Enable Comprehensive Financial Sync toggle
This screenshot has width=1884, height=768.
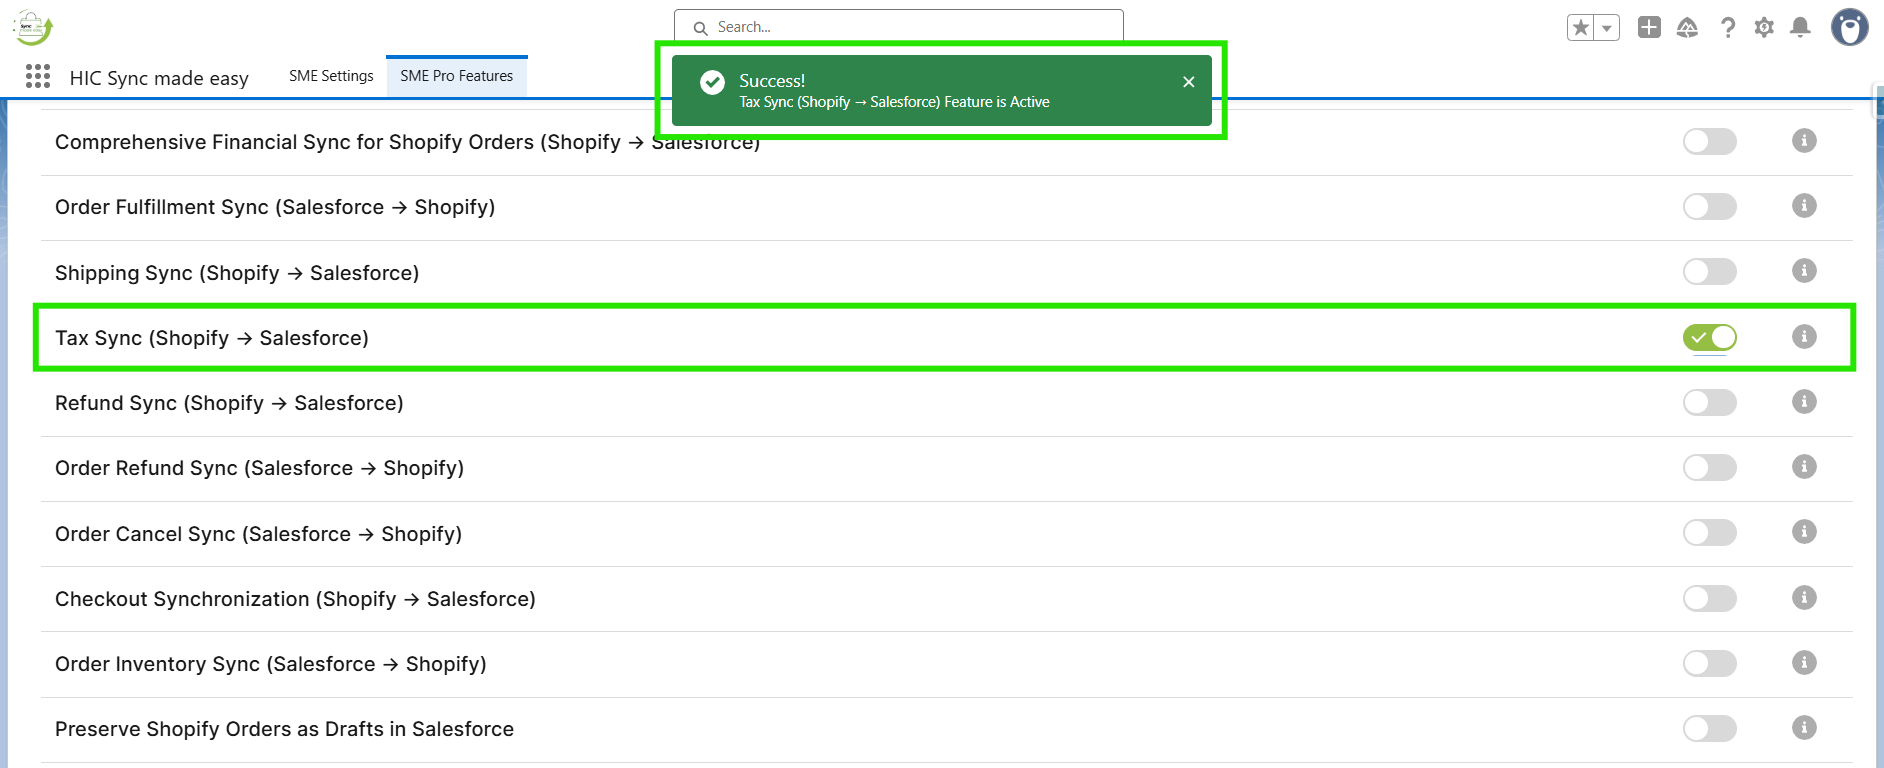[1710, 142]
